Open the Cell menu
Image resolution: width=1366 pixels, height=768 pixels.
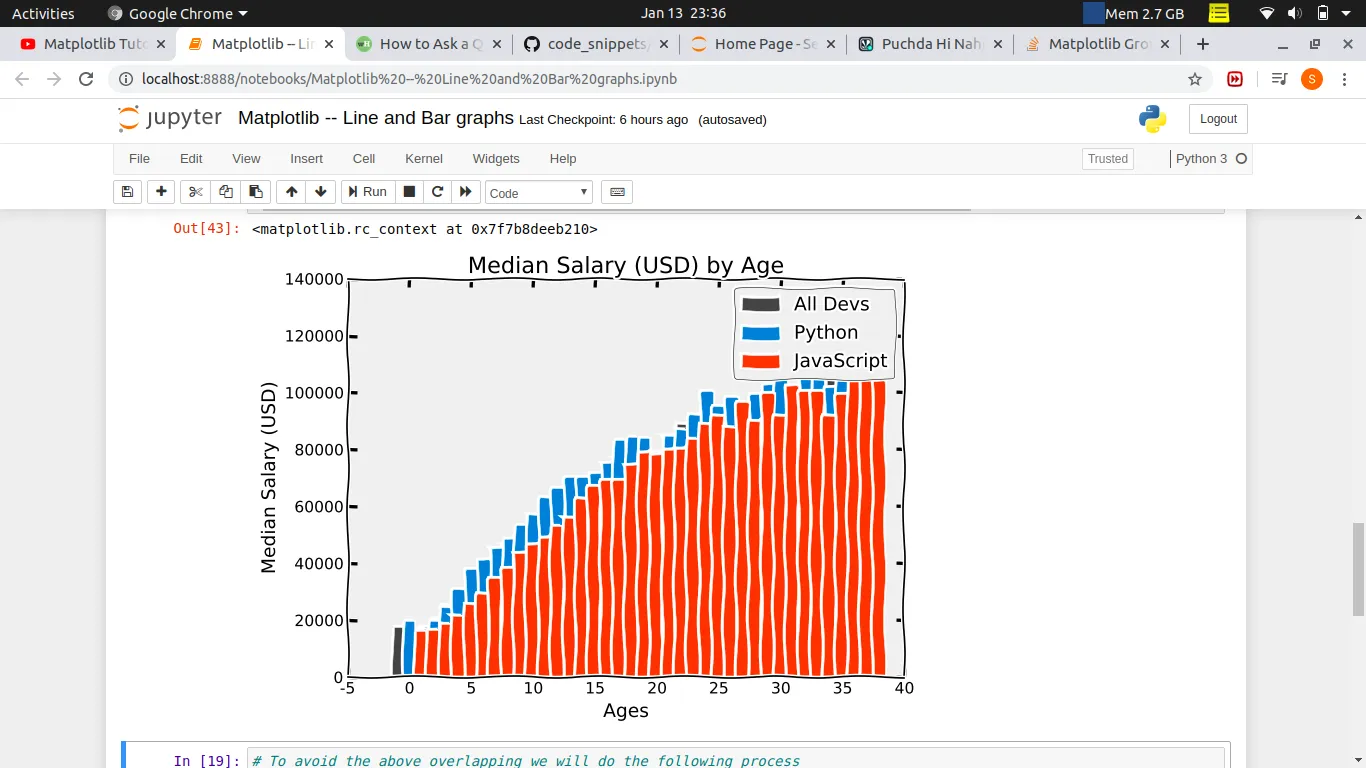pos(364,158)
